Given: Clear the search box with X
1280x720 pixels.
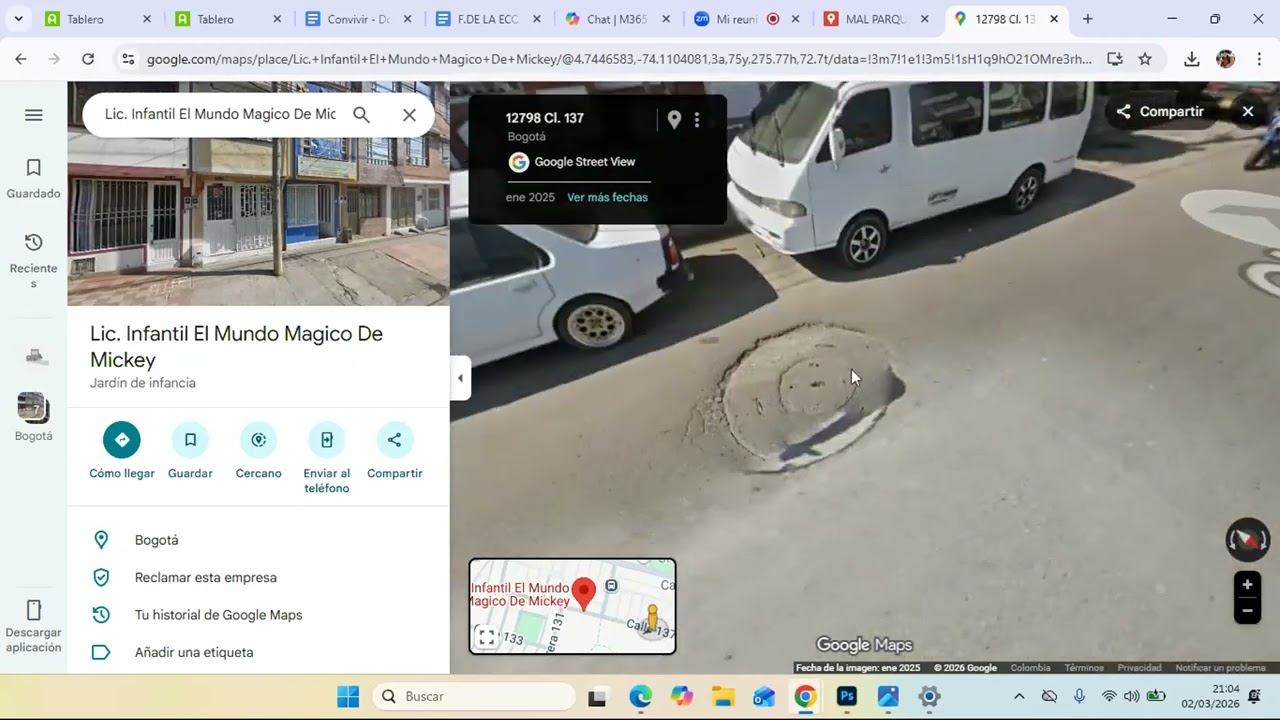Looking at the screenshot, I should tap(409, 115).
